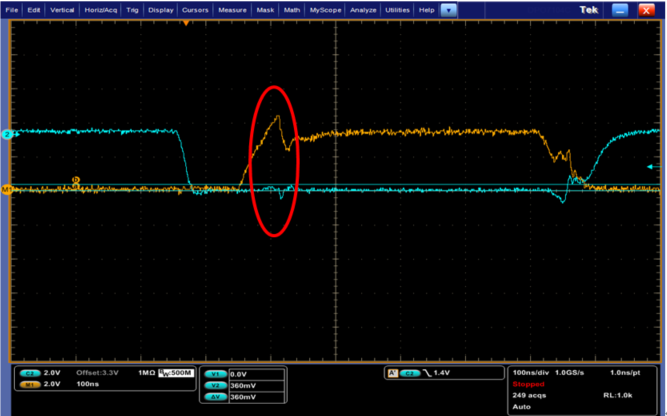The image size is (667, 416).
Task: Open the File menu
Action: pyautogui.click(x=13, y=9)
